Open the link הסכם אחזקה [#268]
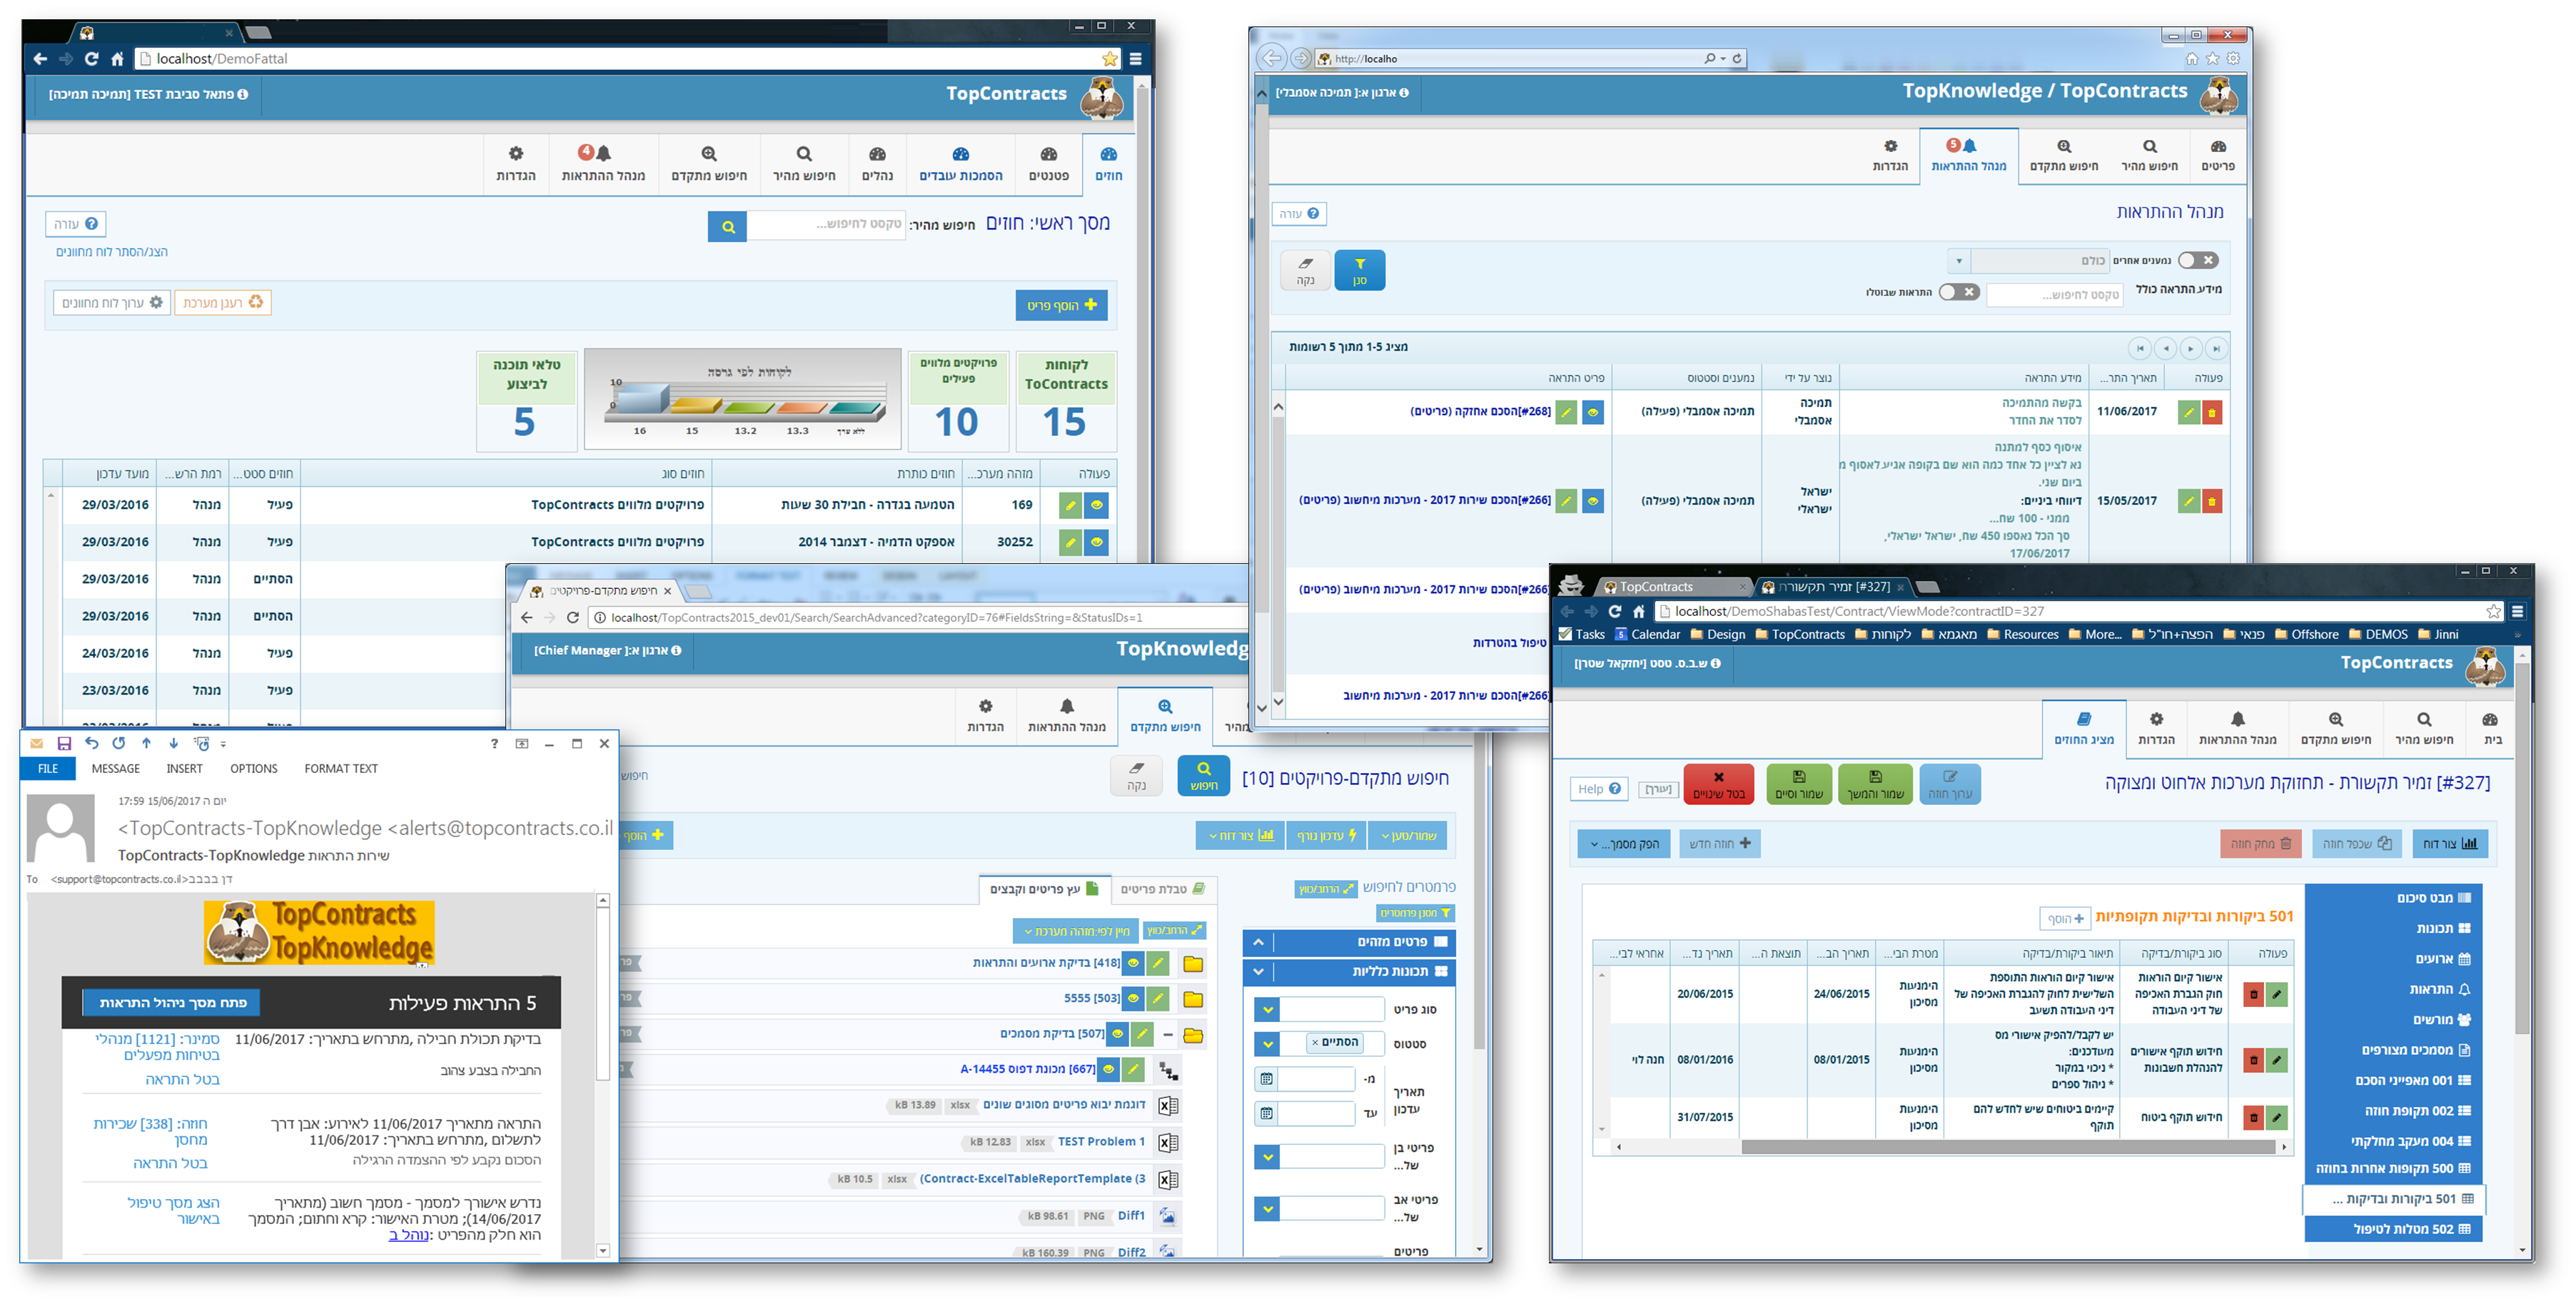This screenshot has height=1304, width=2576. 1480,411
